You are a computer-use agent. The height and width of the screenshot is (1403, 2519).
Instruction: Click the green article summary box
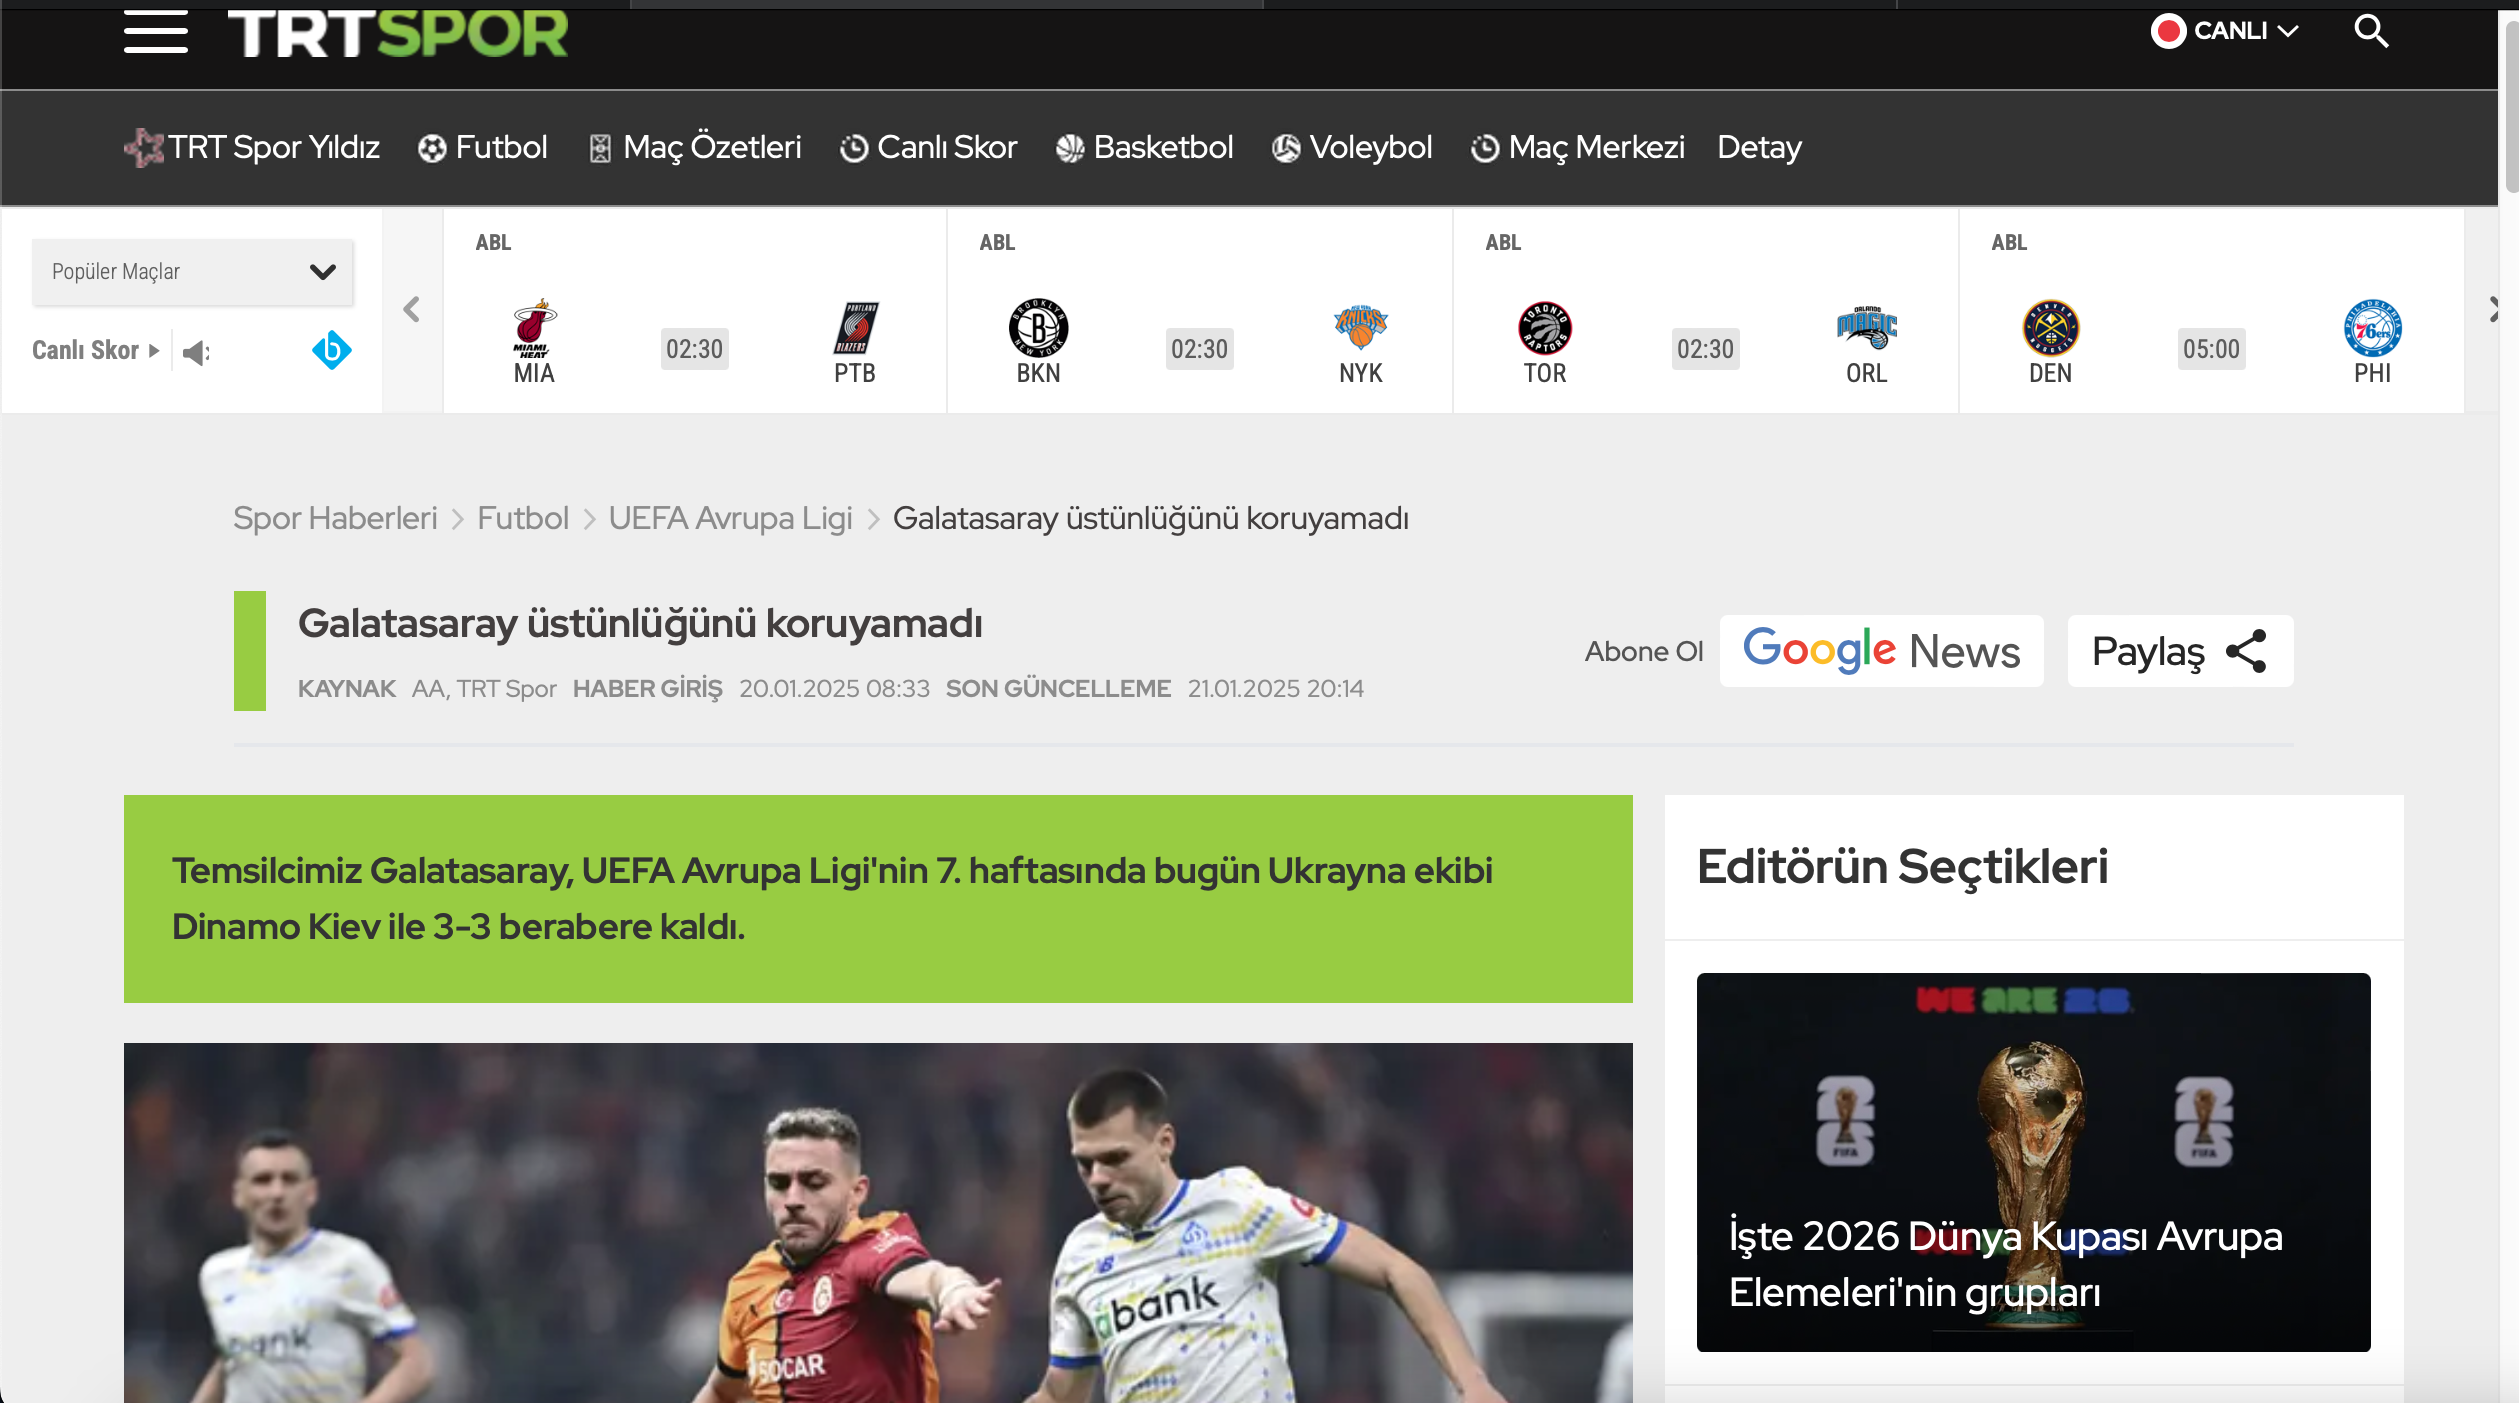(x=878, y=899)
